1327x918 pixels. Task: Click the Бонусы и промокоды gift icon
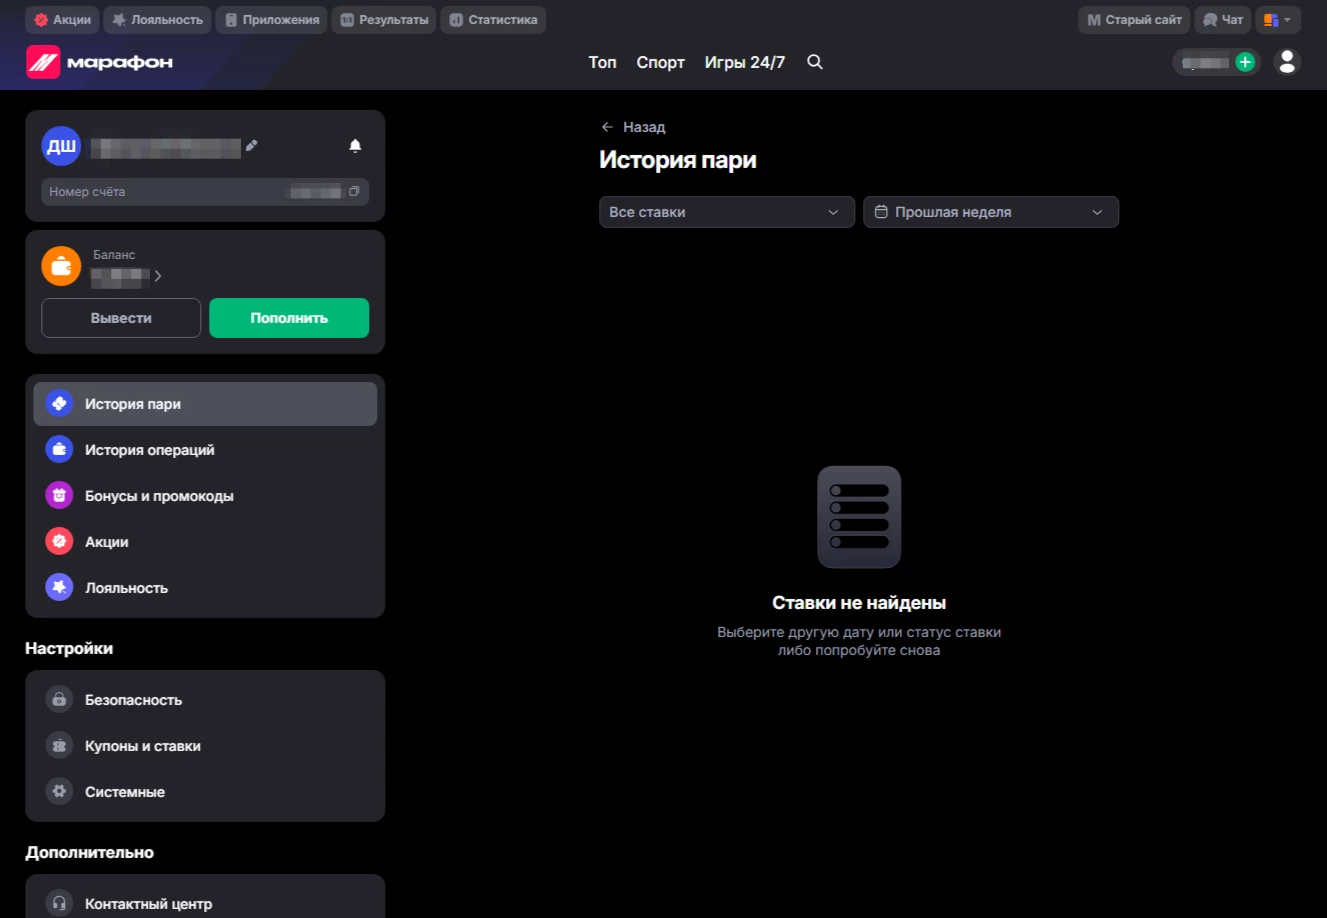59,496
